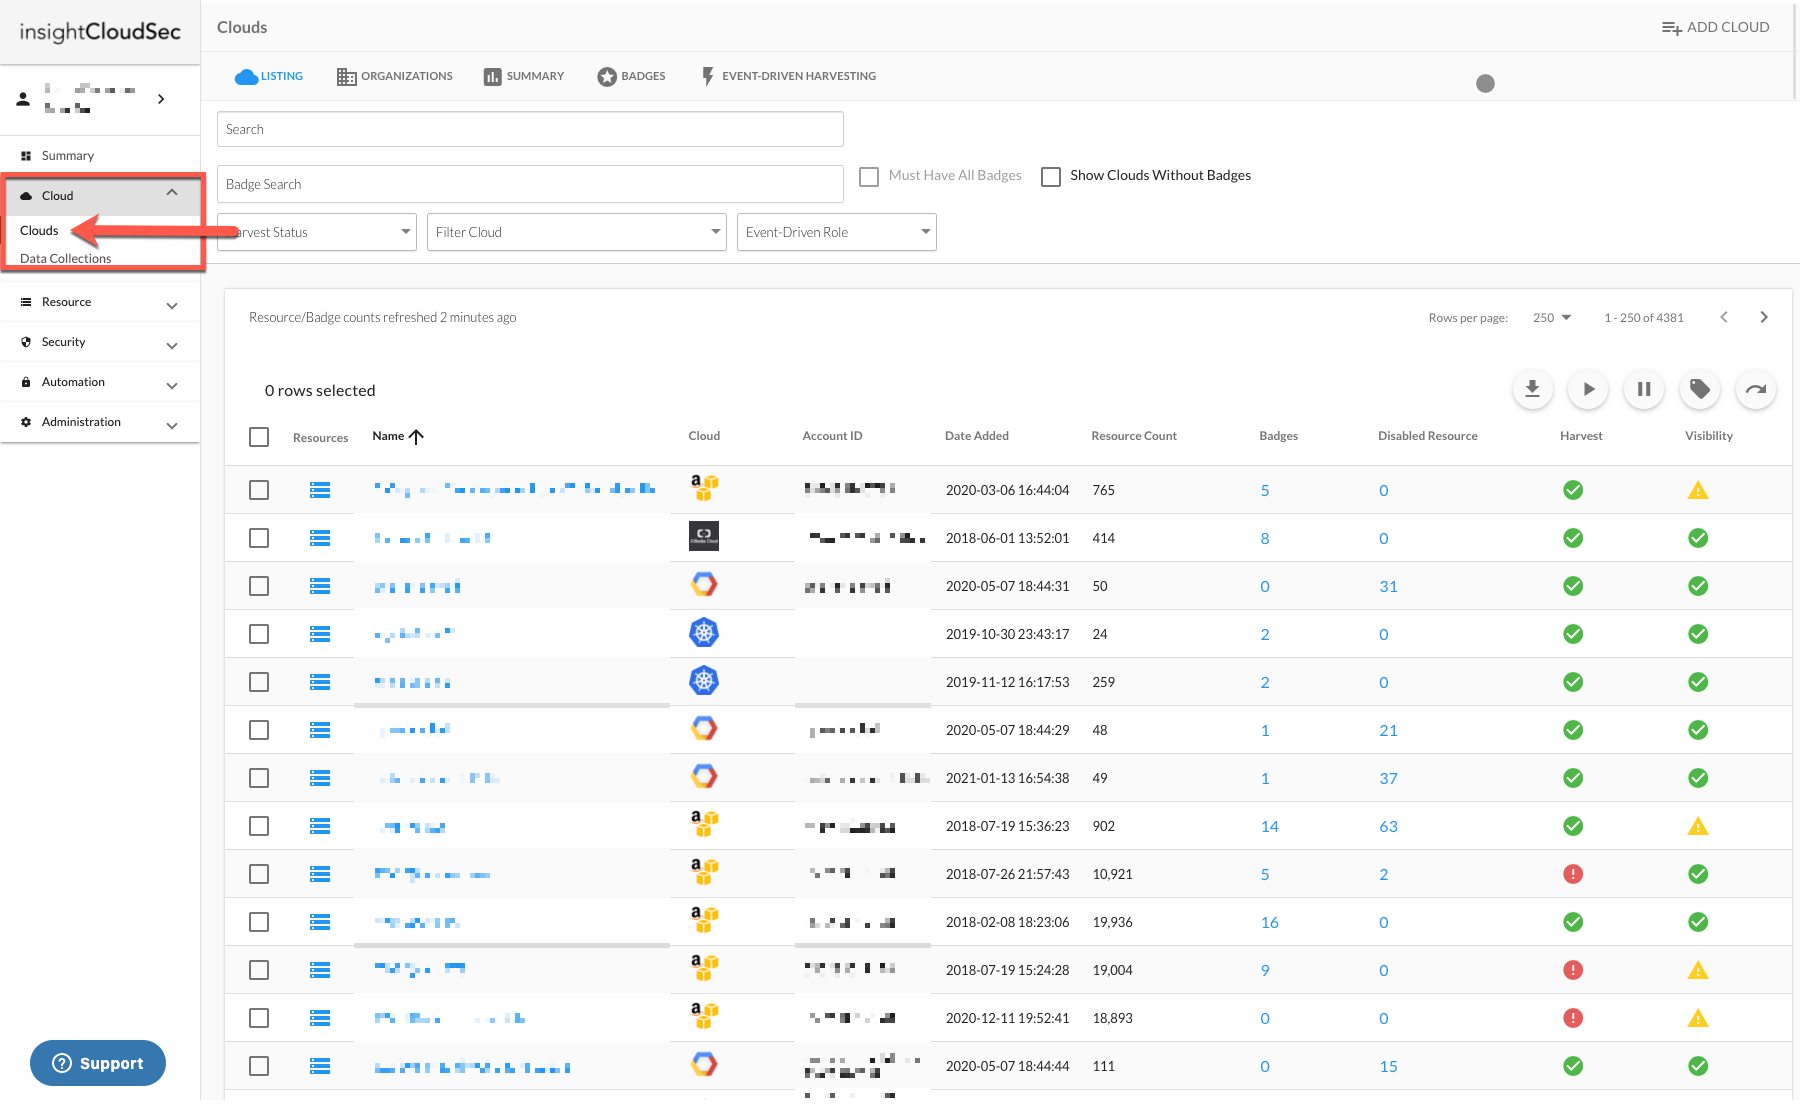Tick the select-all rows checkbox in the header
Image resolution: width=1800 pixels, height=1108 pixels.
(259, 437)
